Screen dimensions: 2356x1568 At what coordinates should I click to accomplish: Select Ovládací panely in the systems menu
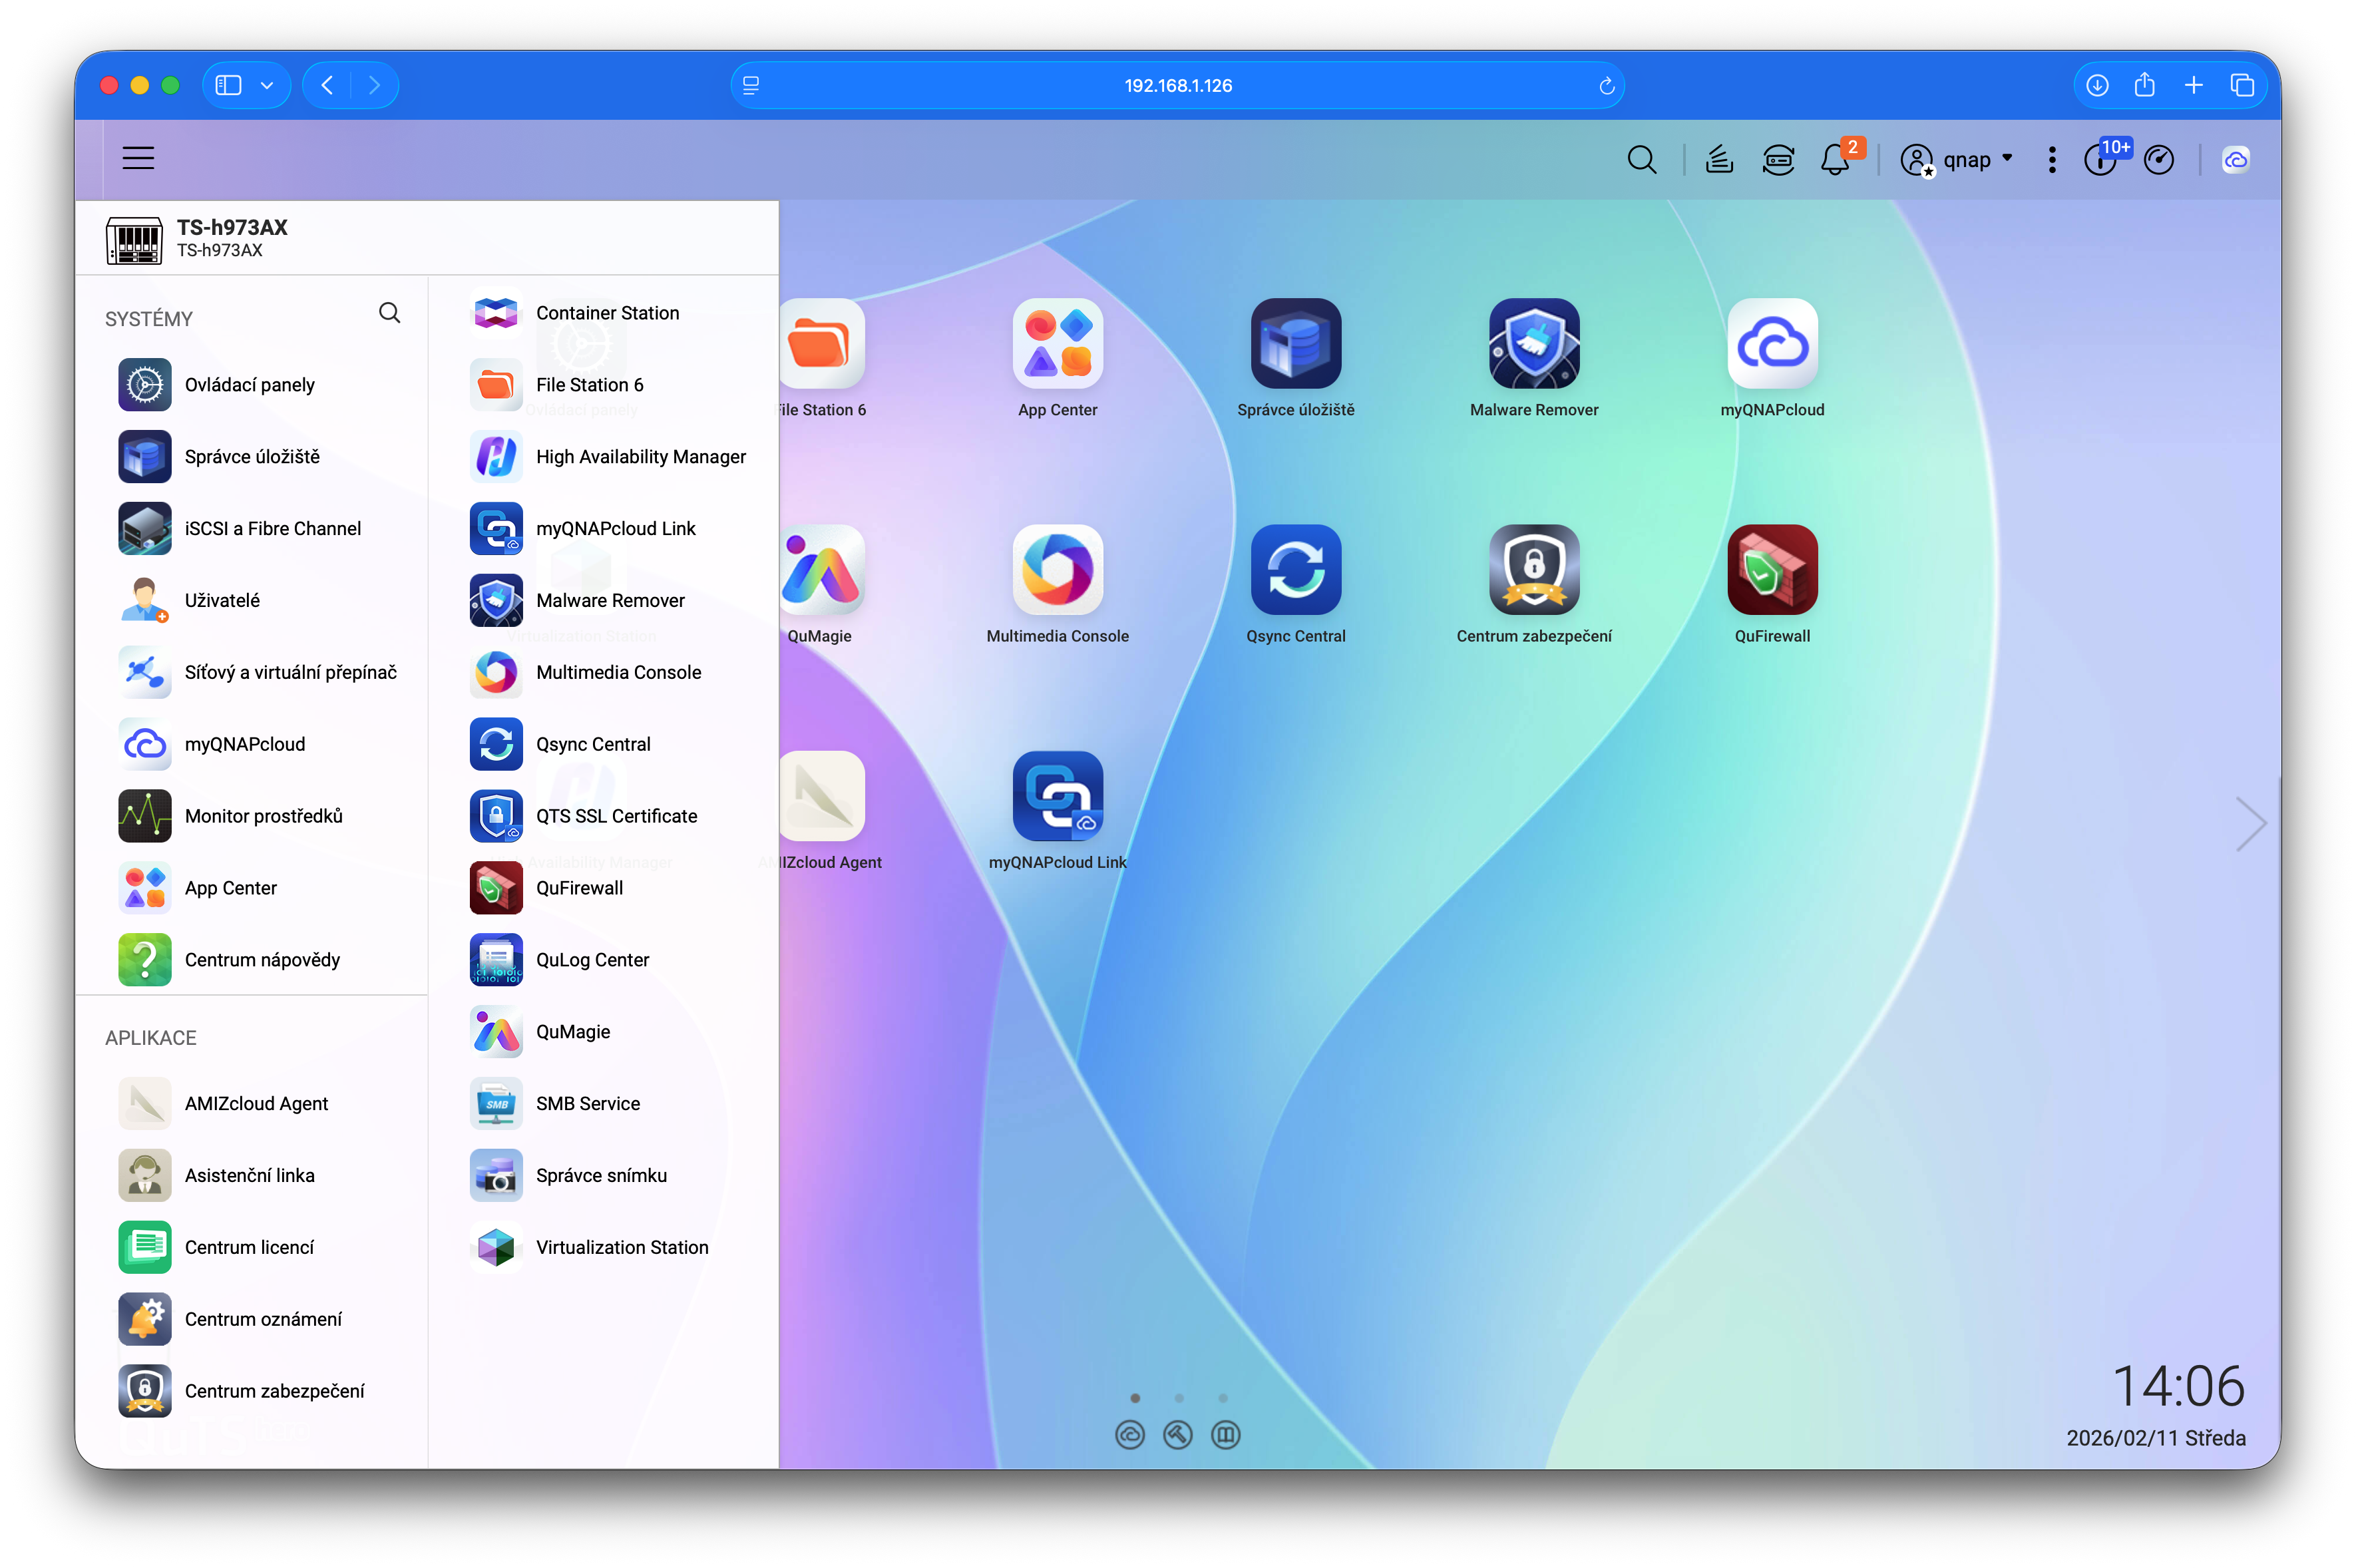pos(249,385)
